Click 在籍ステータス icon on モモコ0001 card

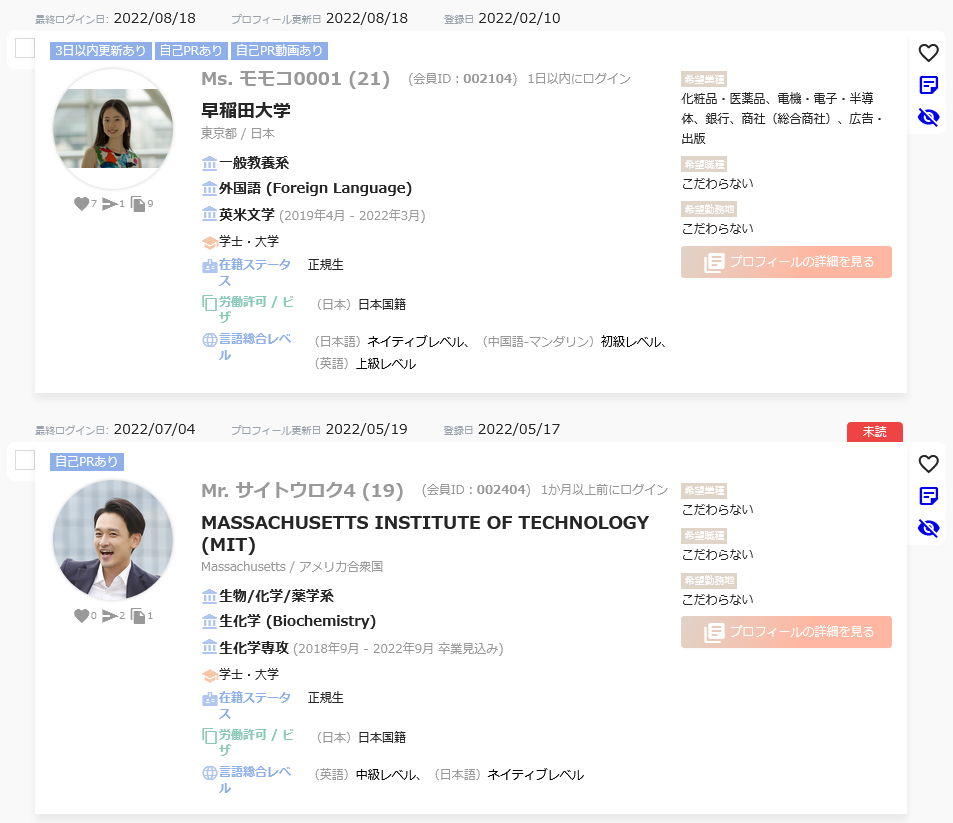click(209, 266)
